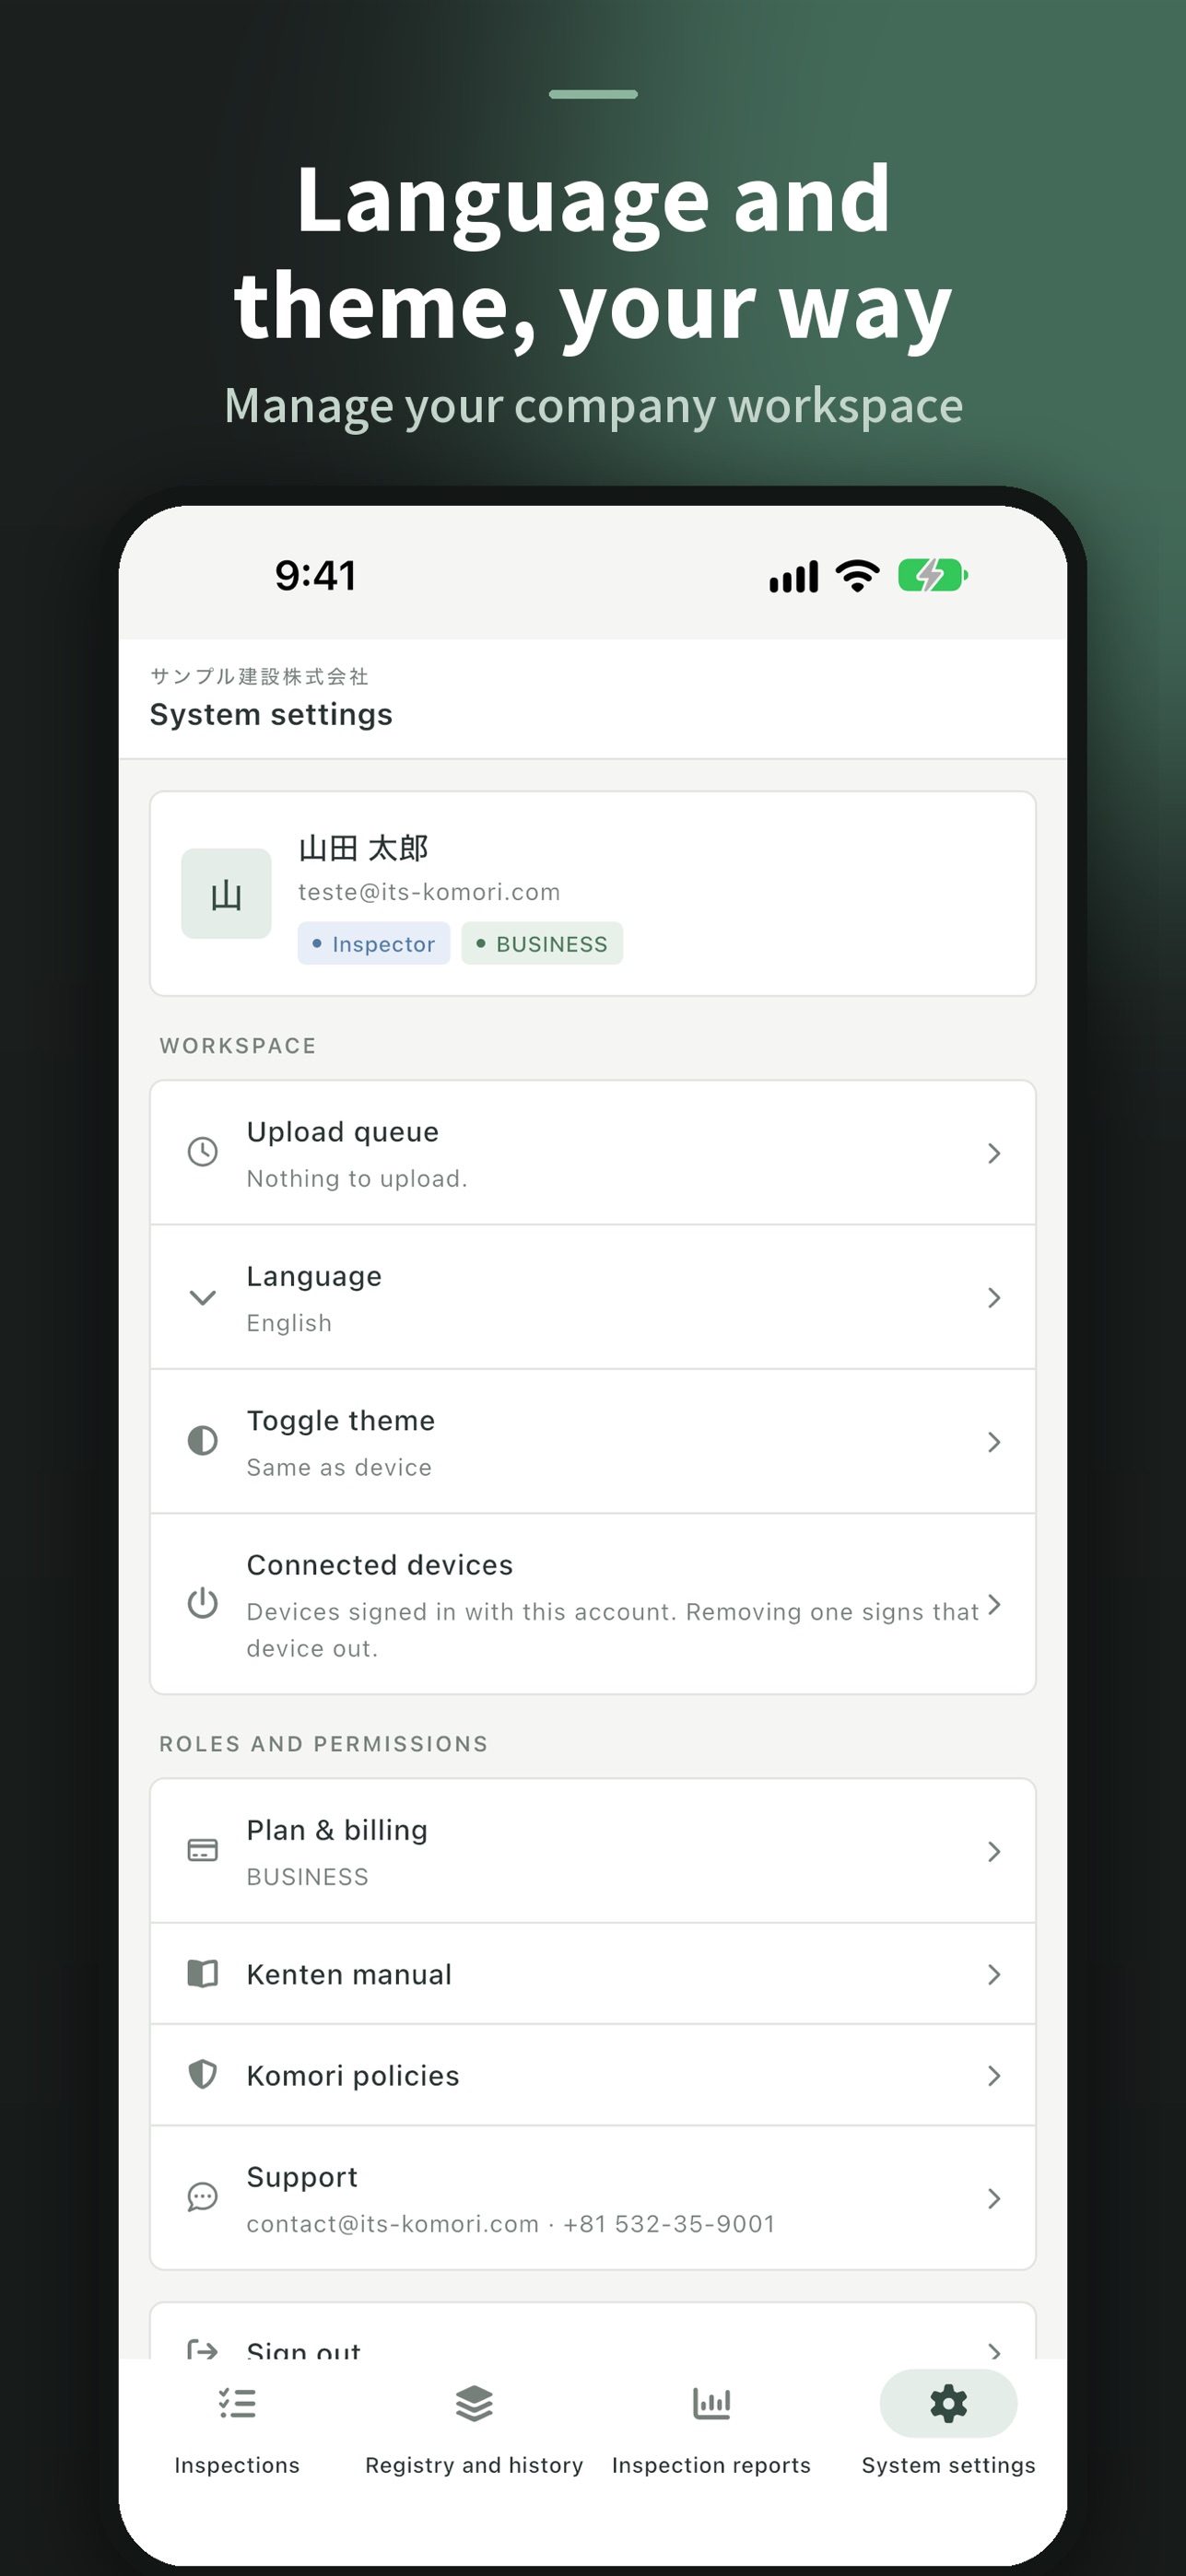The height and width of the screenshot is (2576, 1186).
Task: Tap the Language row title
Action: [314, 1276]
